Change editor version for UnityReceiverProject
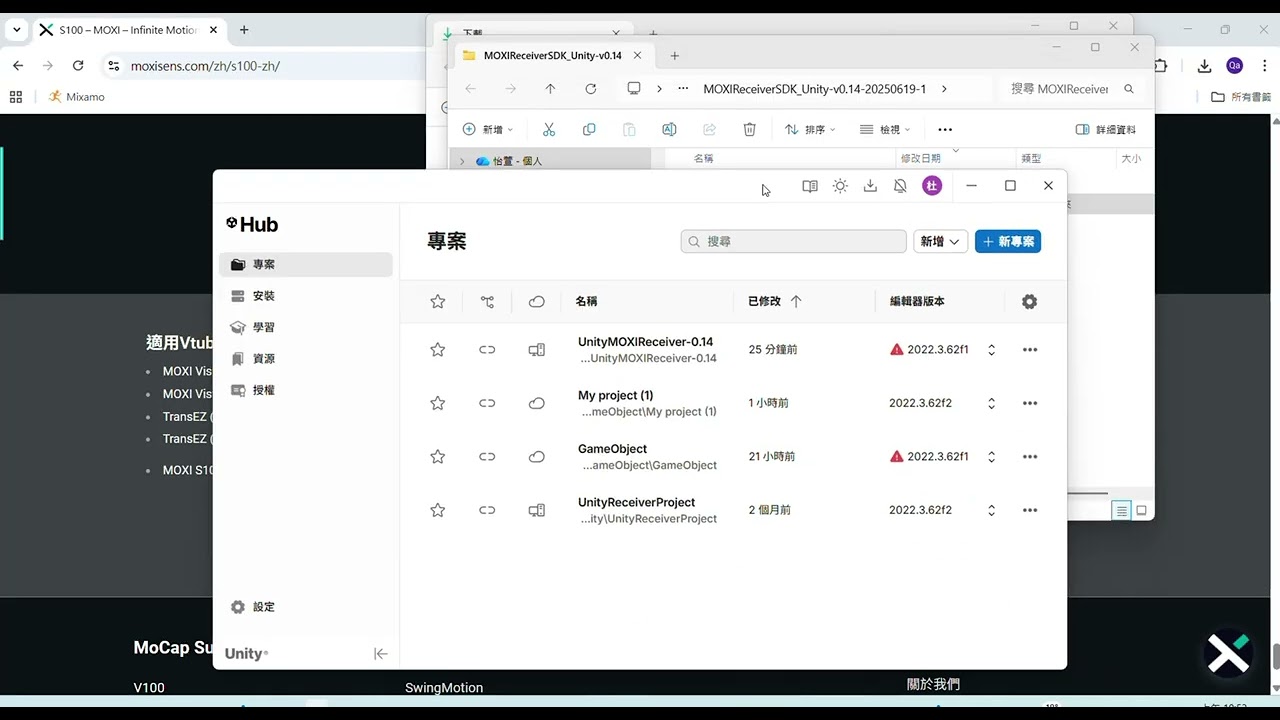This screenshot has height=720, width=1280. pyautogui.click(x=991, y=510)
